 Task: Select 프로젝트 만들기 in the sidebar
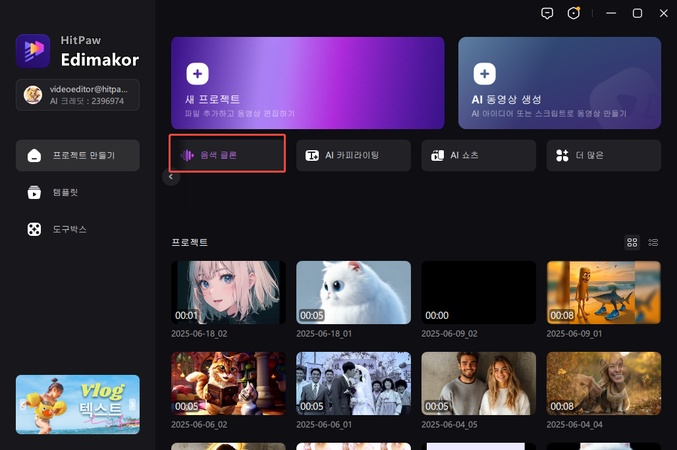78,155
